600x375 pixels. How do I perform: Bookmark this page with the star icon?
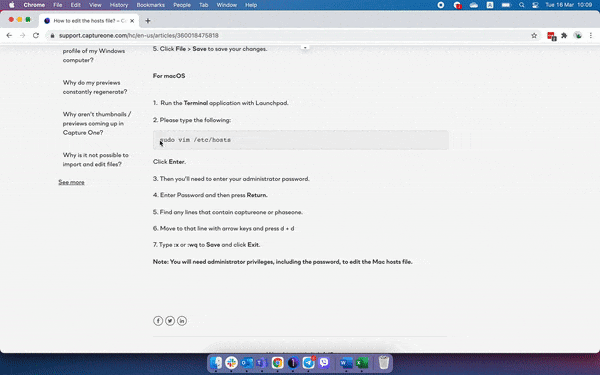(534, 36)
